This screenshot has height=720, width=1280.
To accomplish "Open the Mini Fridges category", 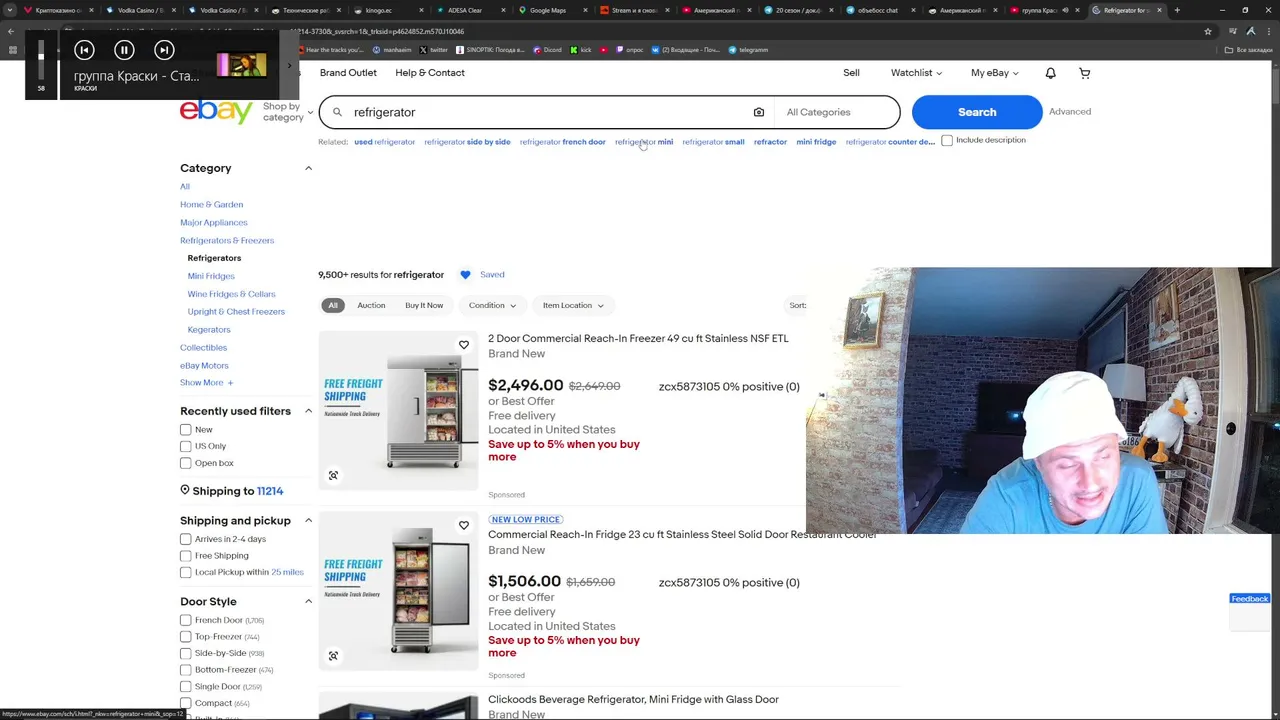I will click(211, 276).
